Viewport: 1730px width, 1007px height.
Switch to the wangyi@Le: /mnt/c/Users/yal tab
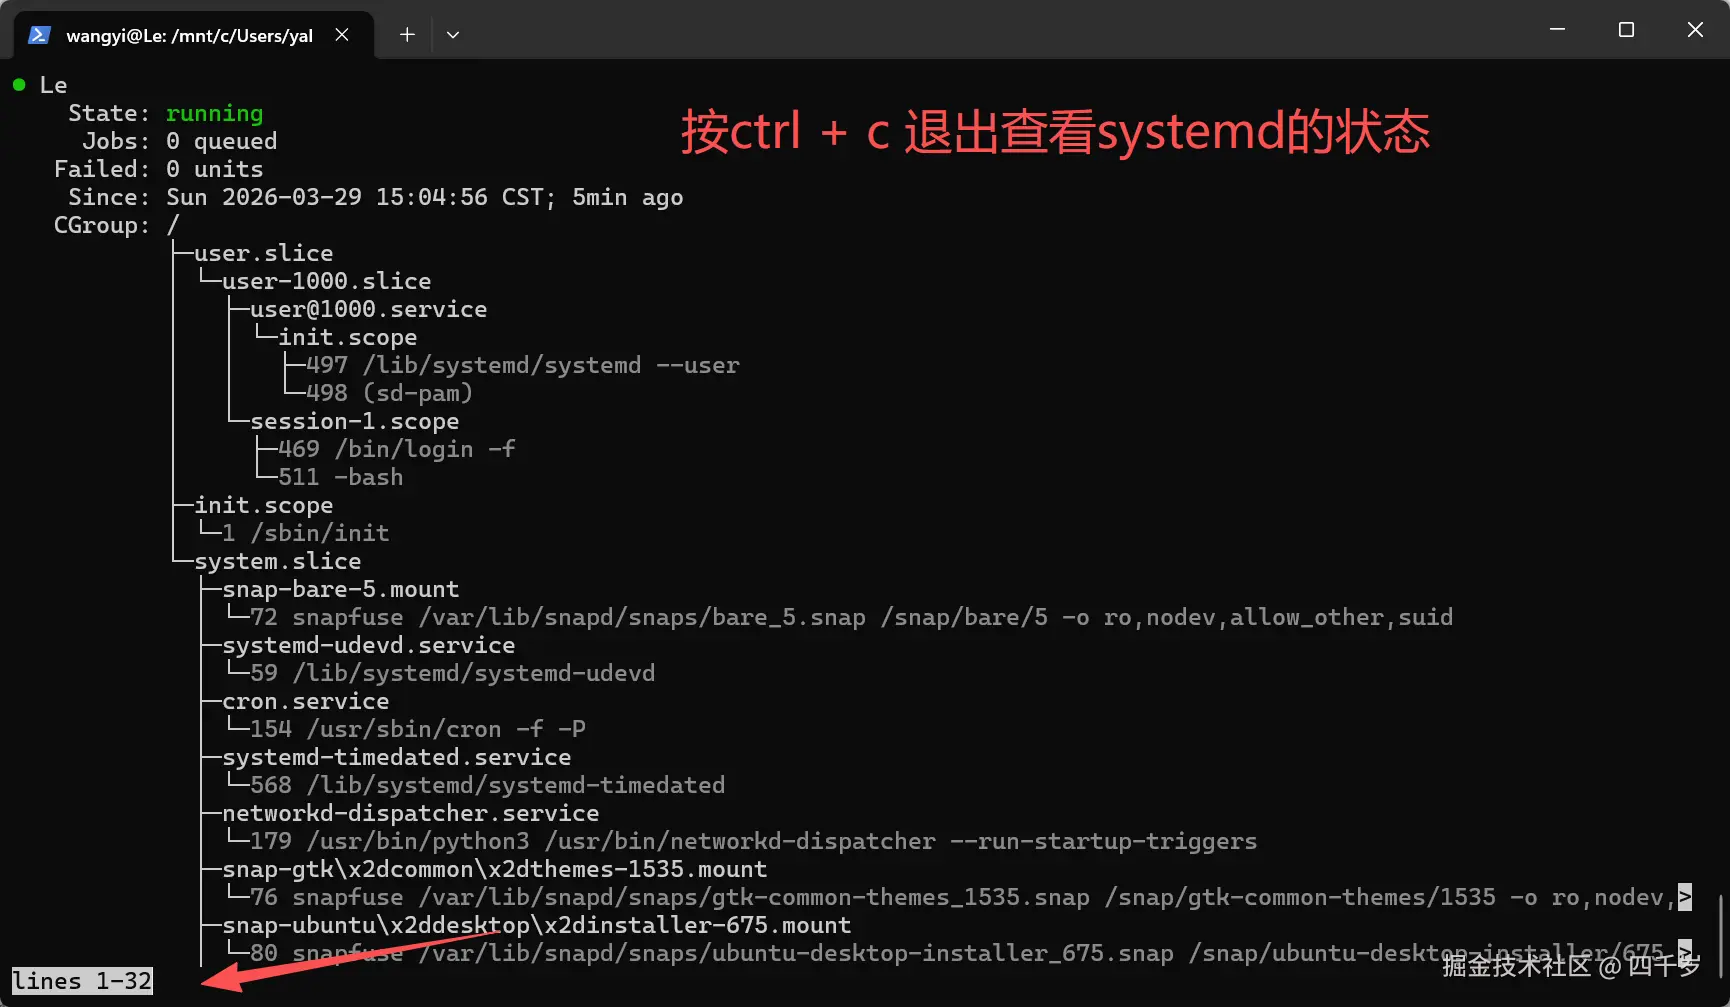click(190, 34)
